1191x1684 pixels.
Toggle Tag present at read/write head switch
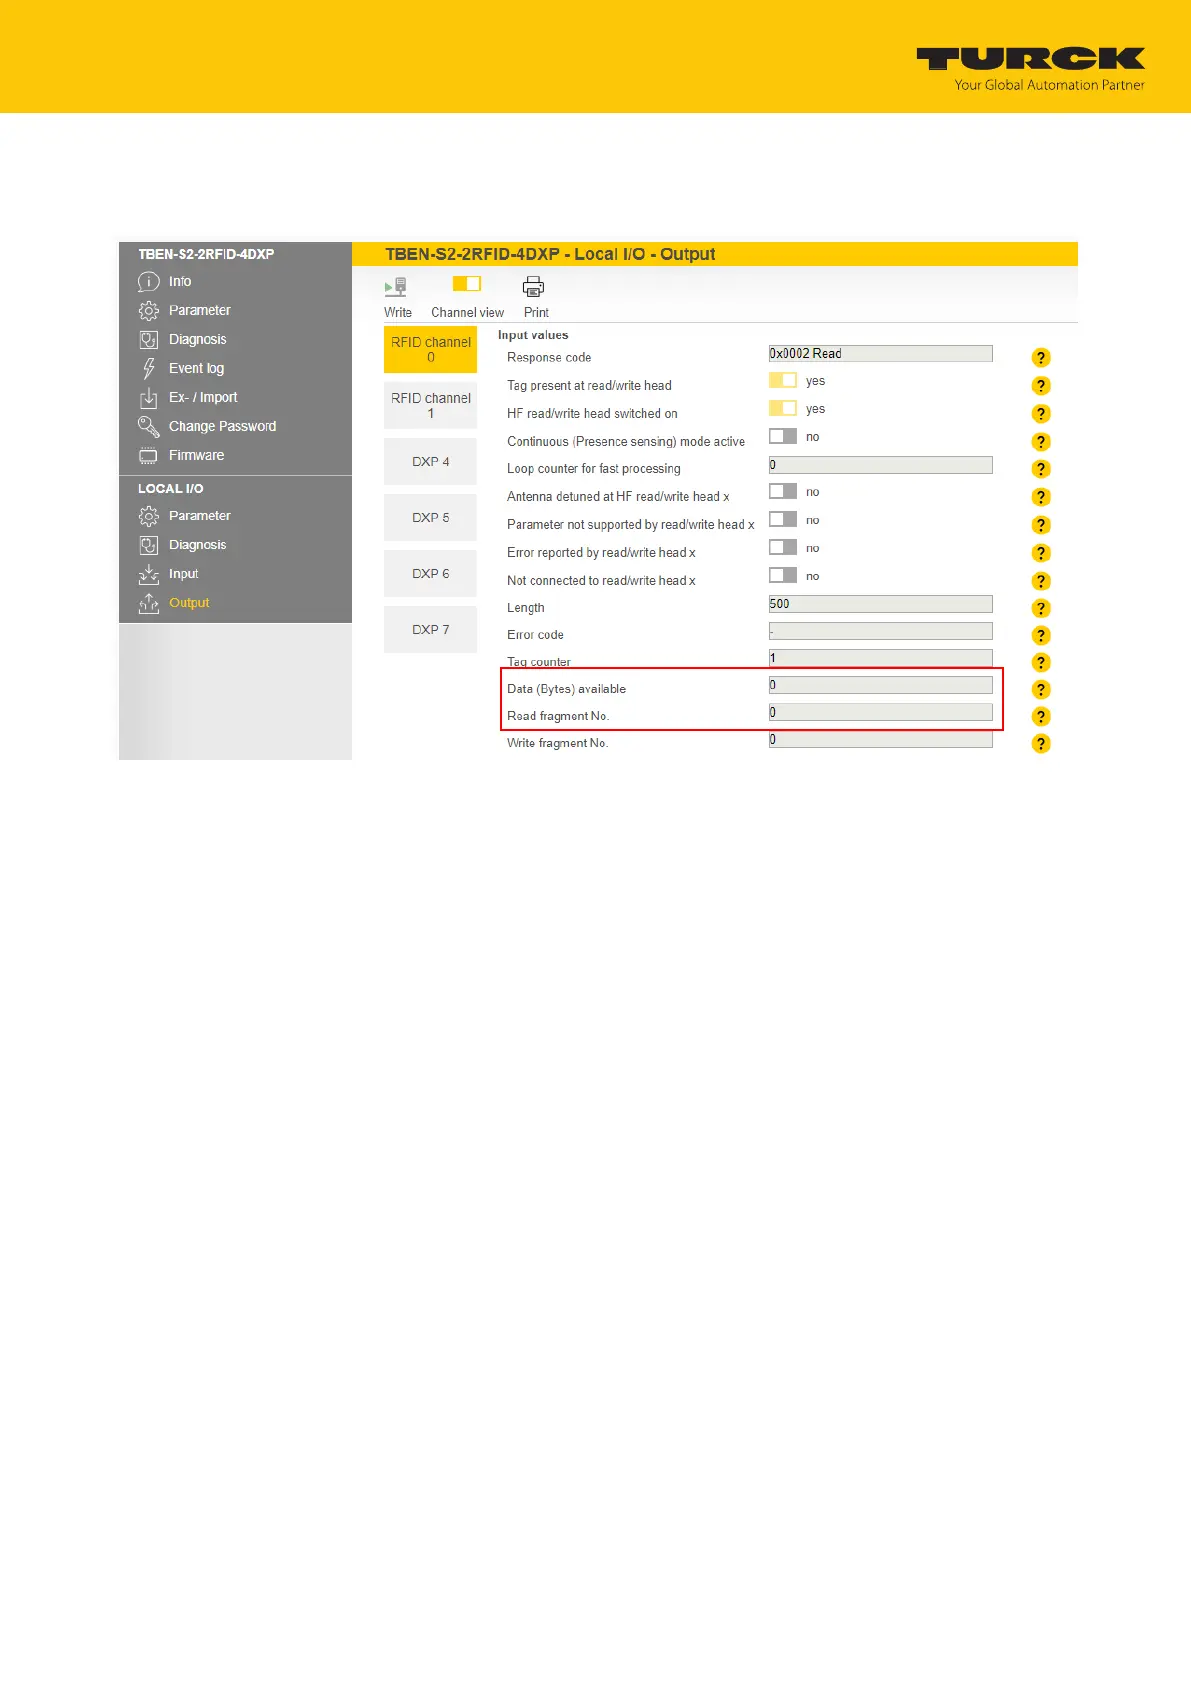tap(783, 380)
